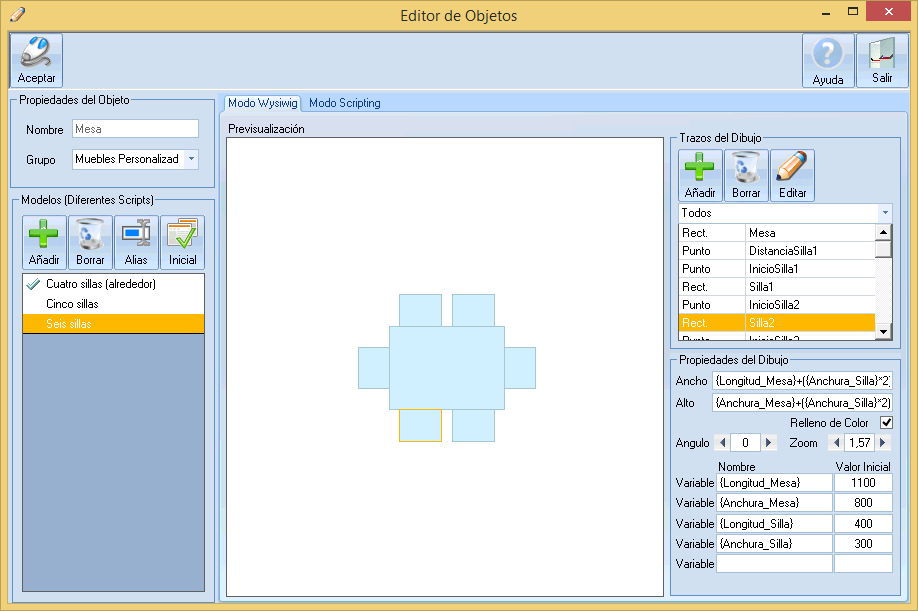Toggle the Relleno de Color checkbox

point(885,423)
